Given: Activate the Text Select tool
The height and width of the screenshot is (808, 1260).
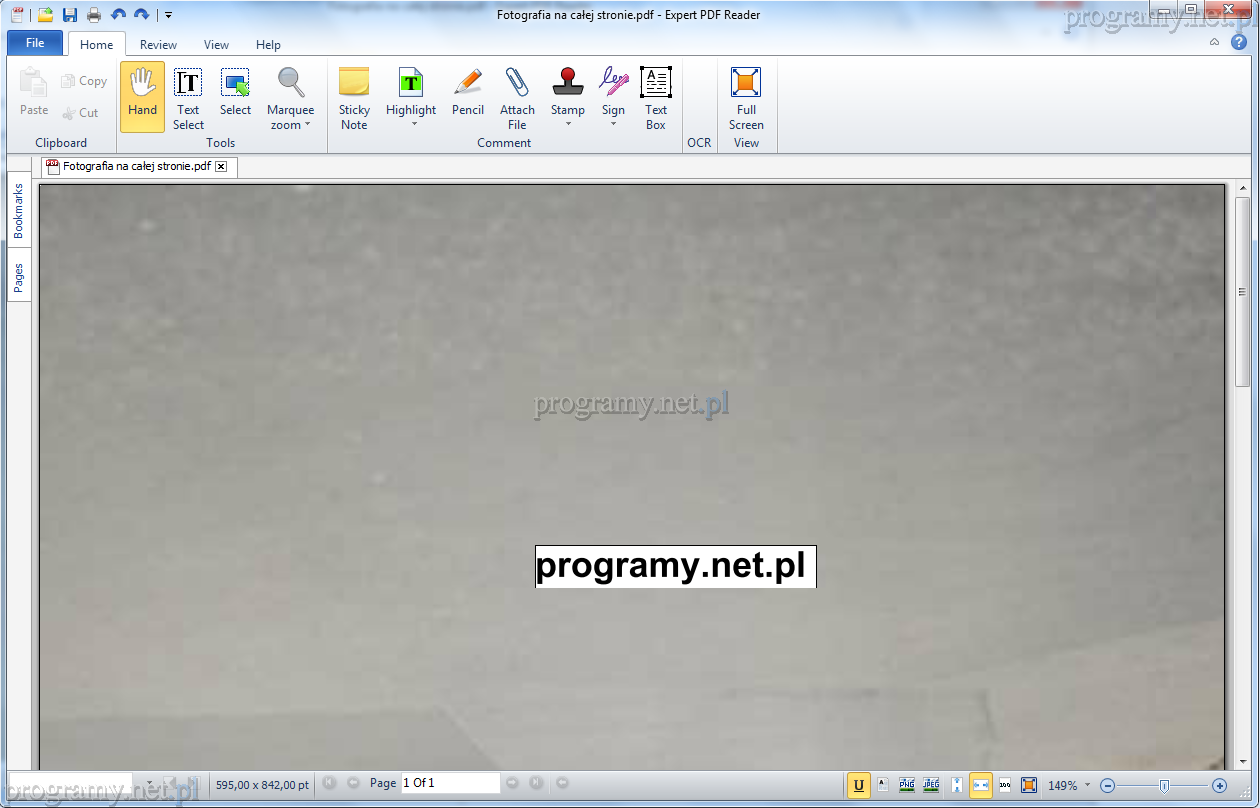Looking at the screenshot, I should tap(188, 96).
